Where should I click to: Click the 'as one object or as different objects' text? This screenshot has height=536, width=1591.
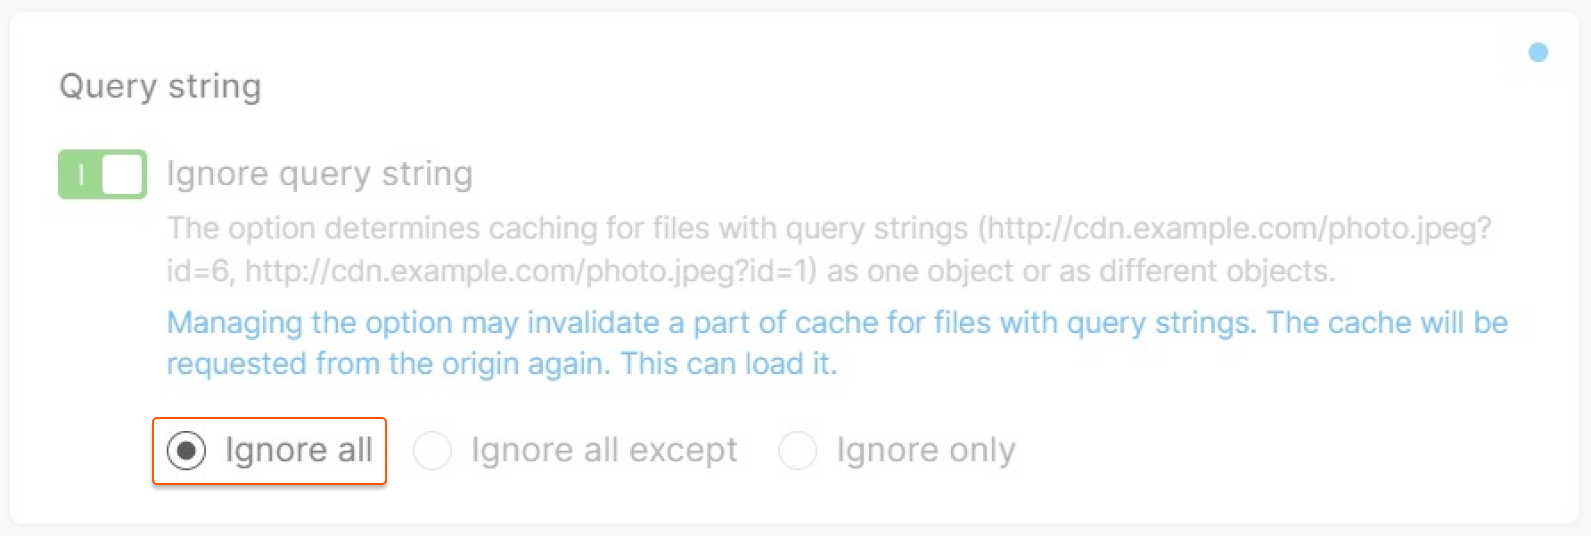click(x=1080, y=271)
